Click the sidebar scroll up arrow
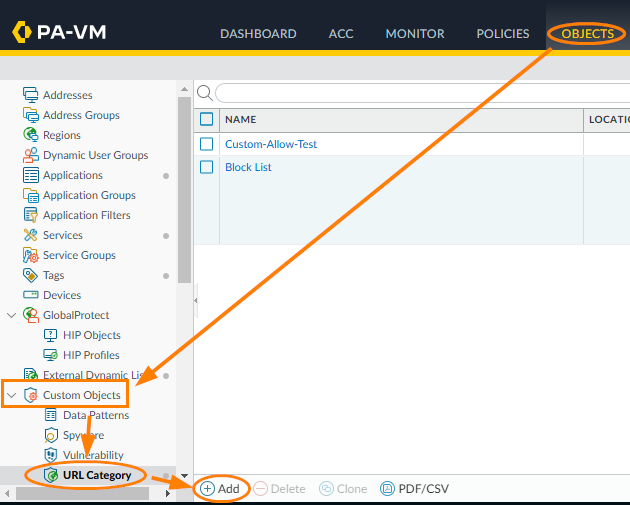 [x=184, y=89]
